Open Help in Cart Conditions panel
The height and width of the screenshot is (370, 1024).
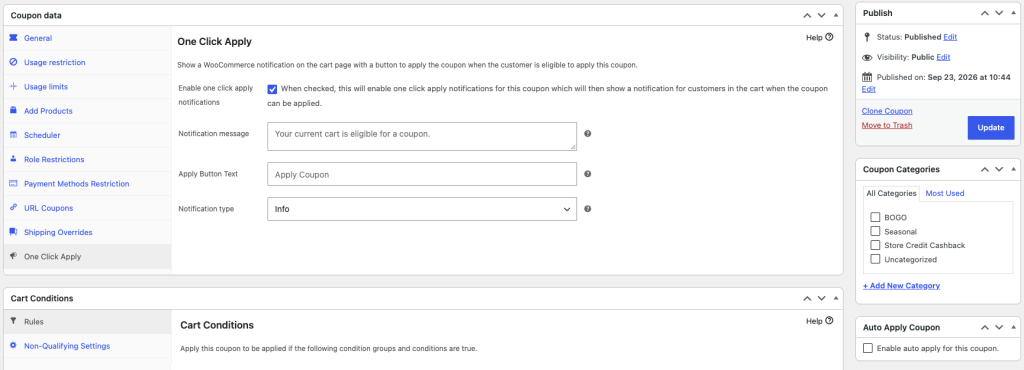coord(820,321)
